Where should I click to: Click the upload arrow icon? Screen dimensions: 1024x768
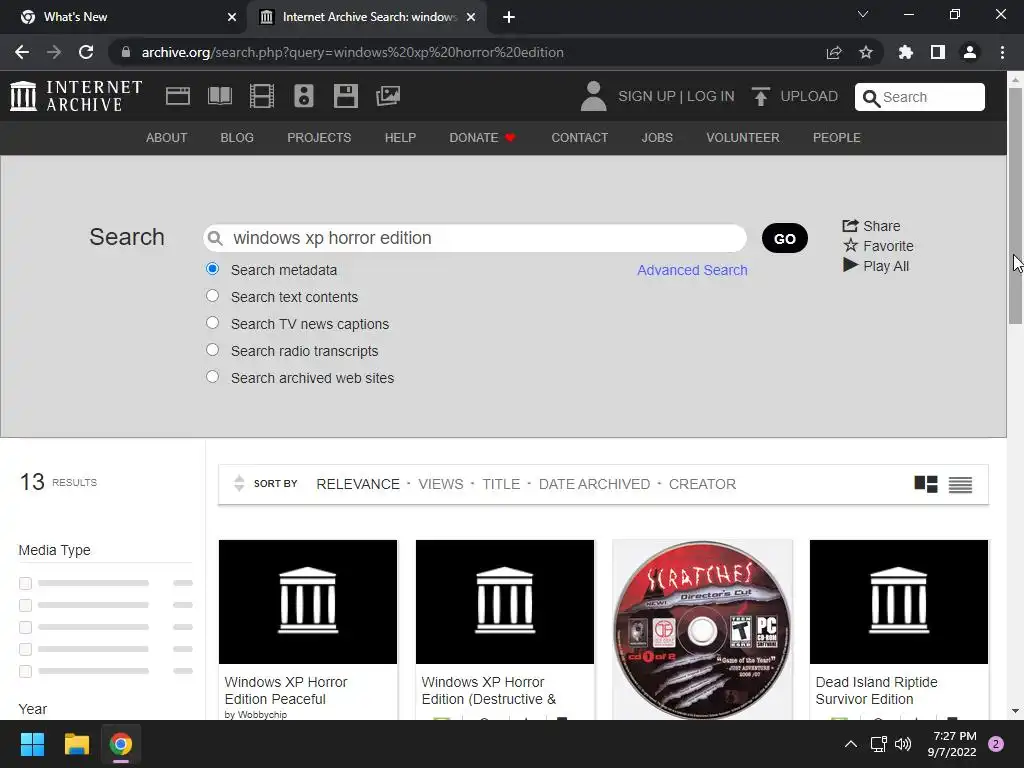760,97
